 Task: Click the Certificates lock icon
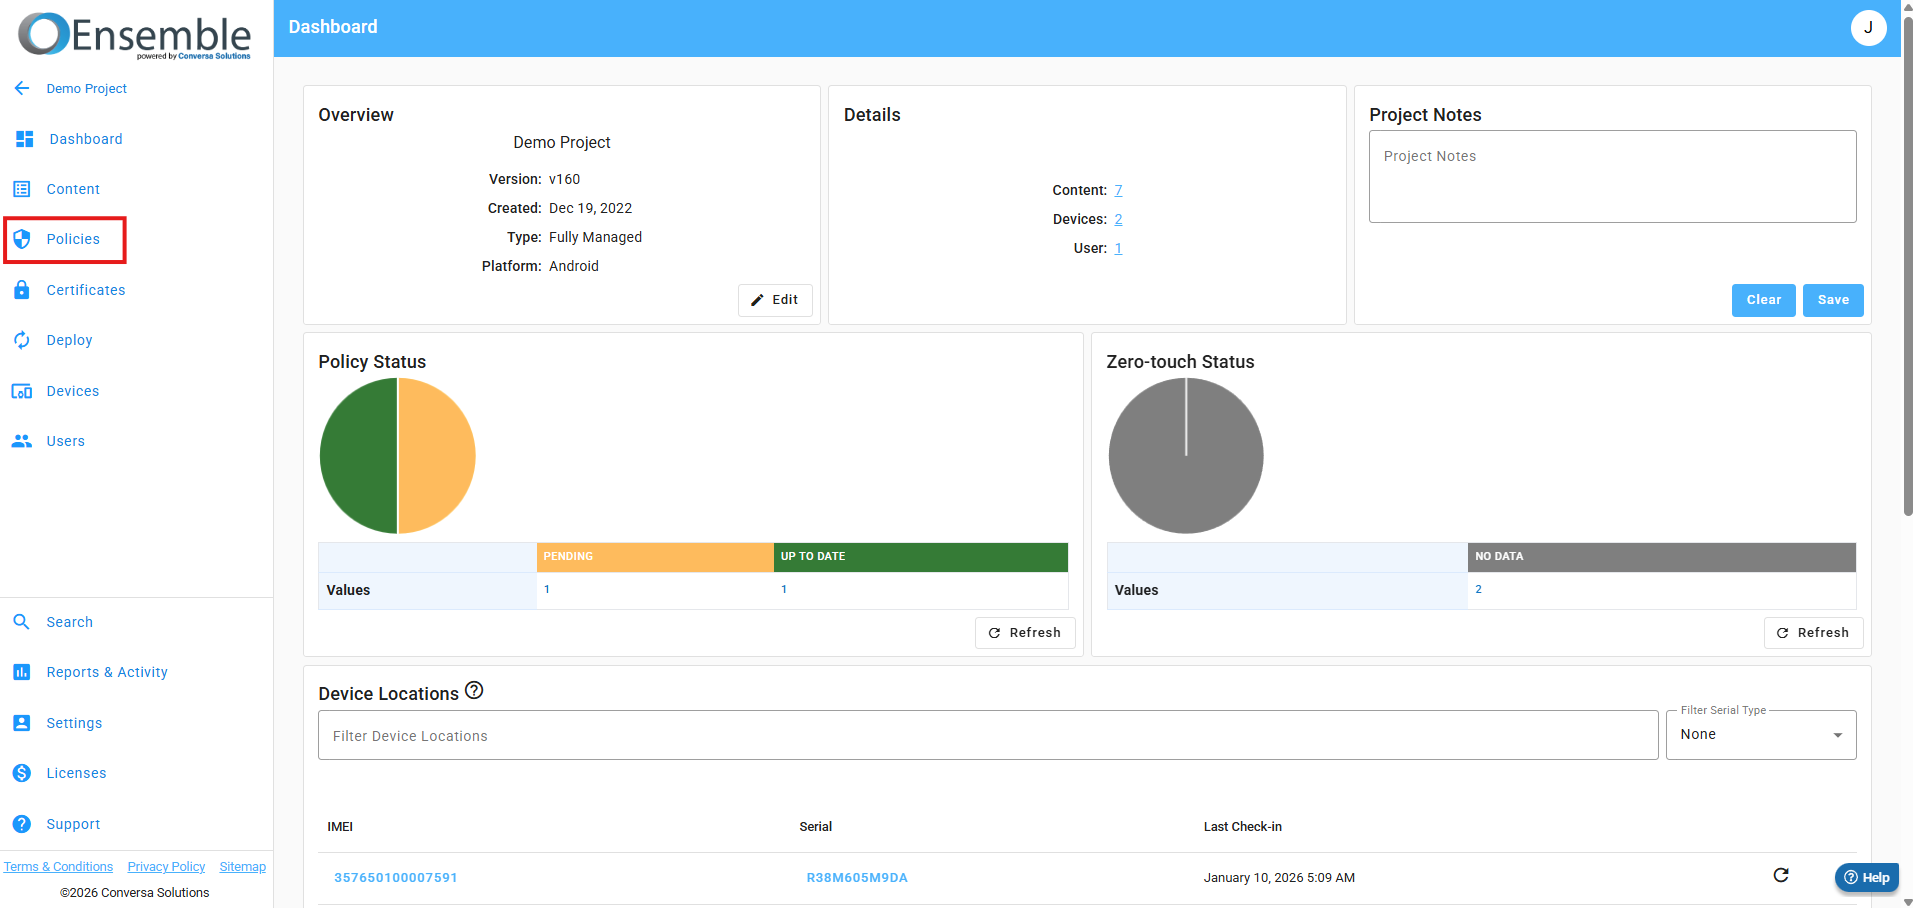(22, 290)
